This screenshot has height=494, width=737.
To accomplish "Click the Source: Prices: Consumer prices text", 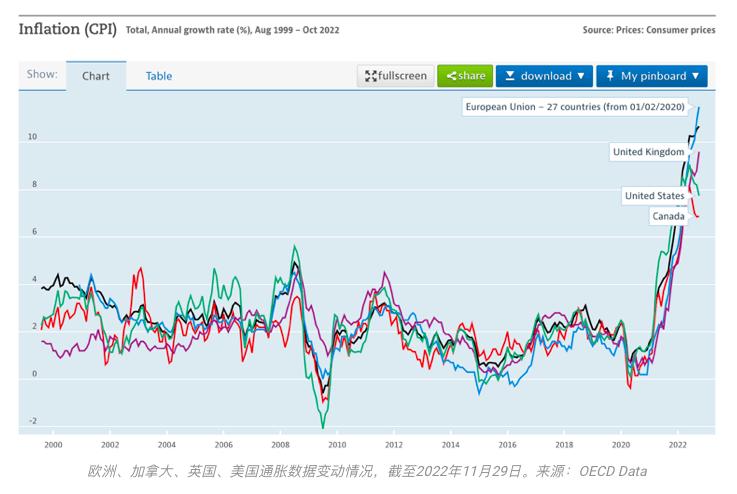I will (648, 30).
